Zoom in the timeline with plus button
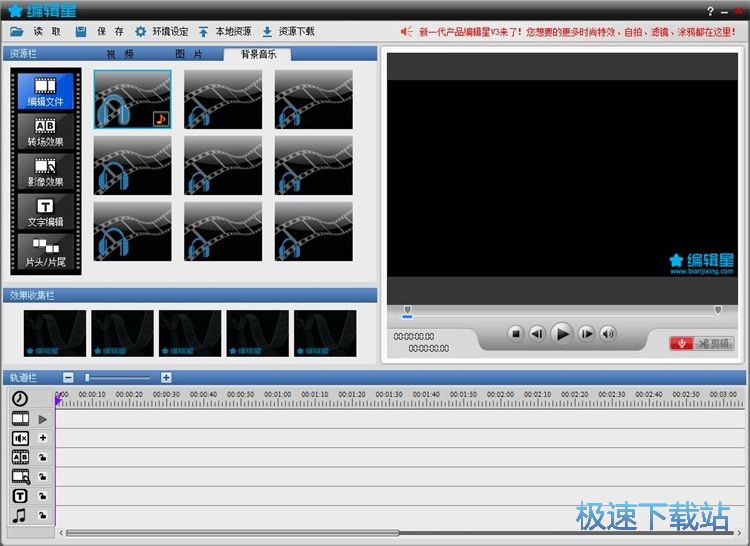This screenshot has height=546, width=750. (166, 378)
